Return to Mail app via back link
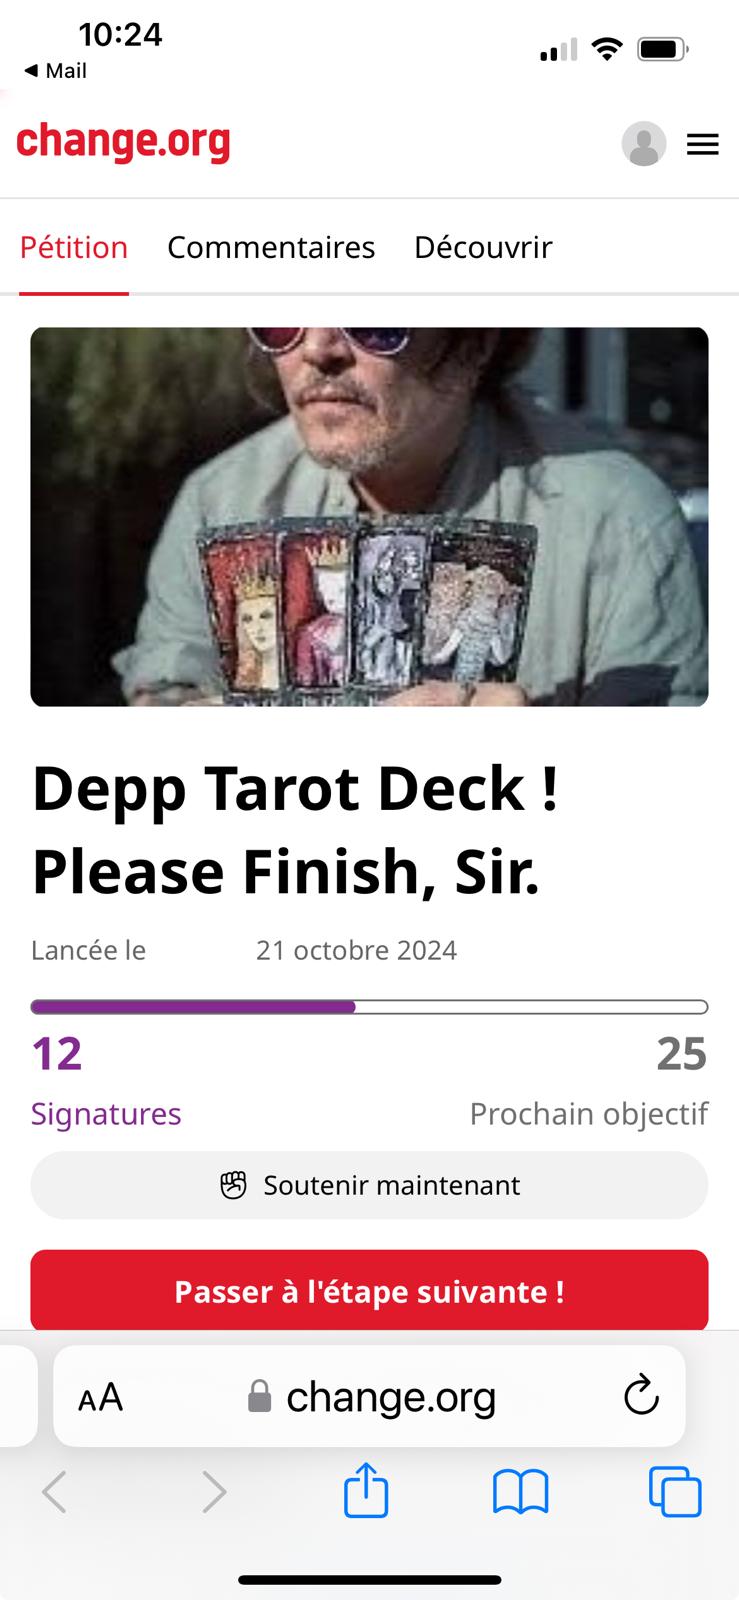739x1600 pixels. pyautogui.click(x=55, y=71)
